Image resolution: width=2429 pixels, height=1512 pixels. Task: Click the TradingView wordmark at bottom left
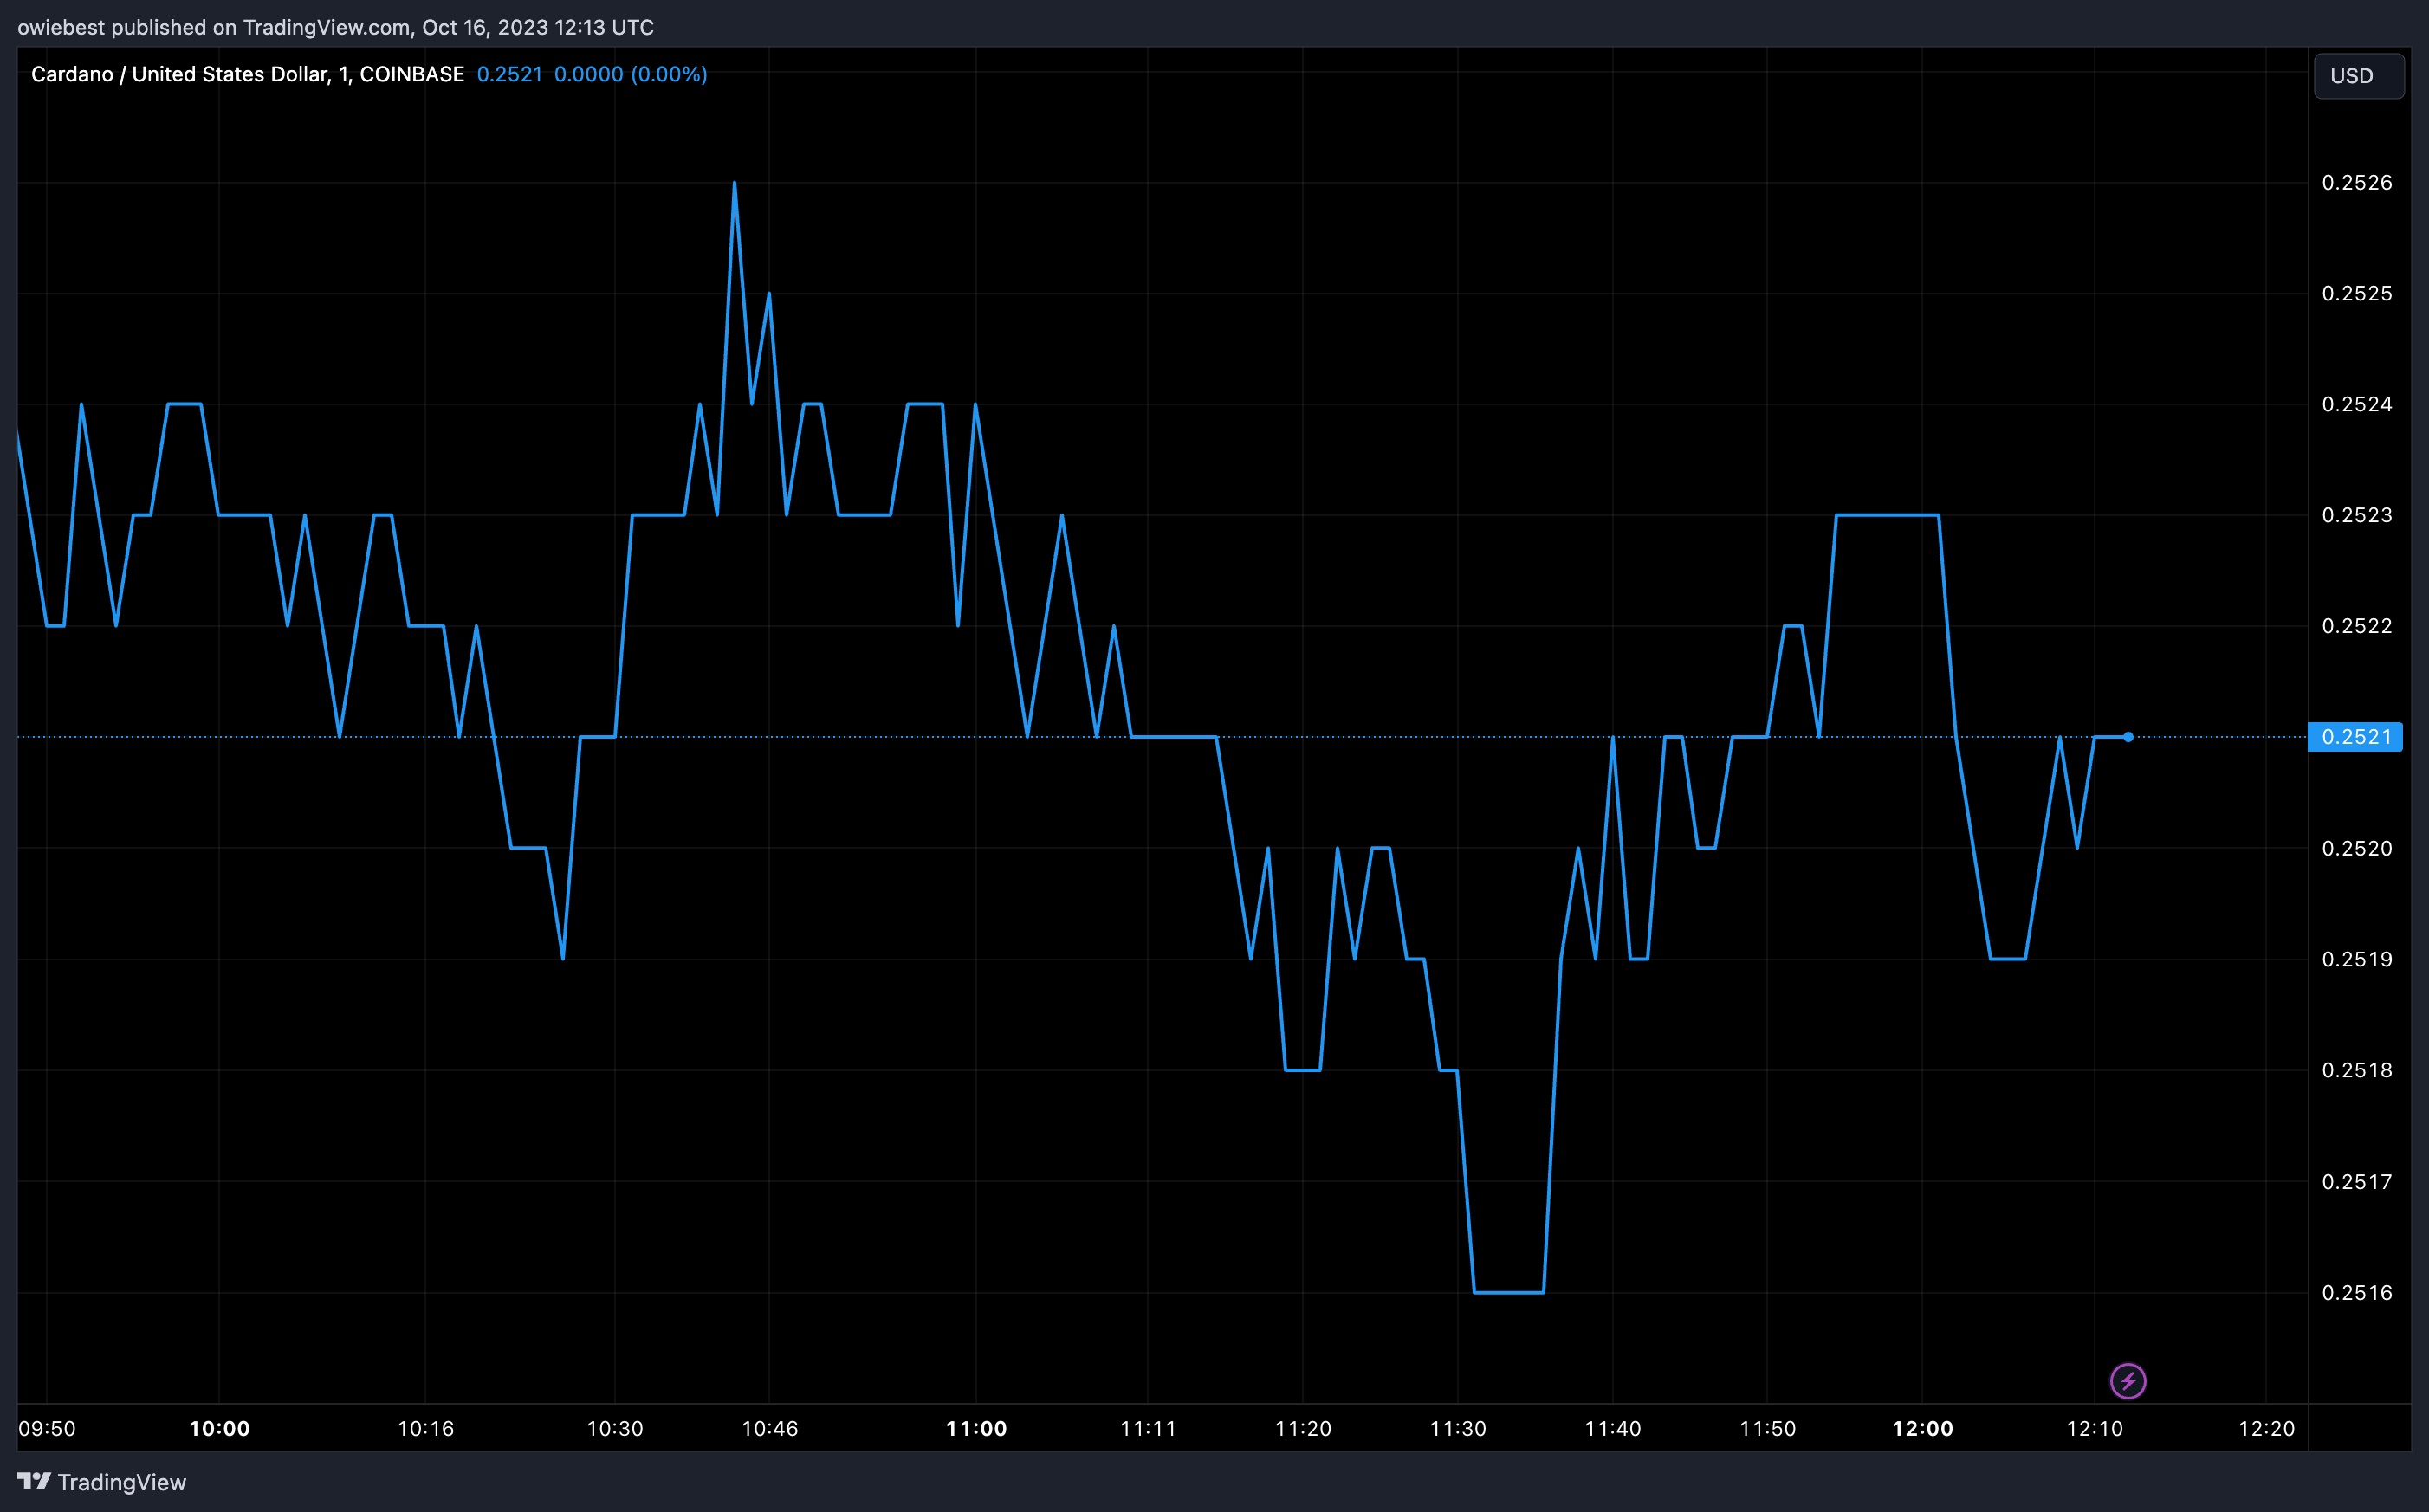[122, 1482]
